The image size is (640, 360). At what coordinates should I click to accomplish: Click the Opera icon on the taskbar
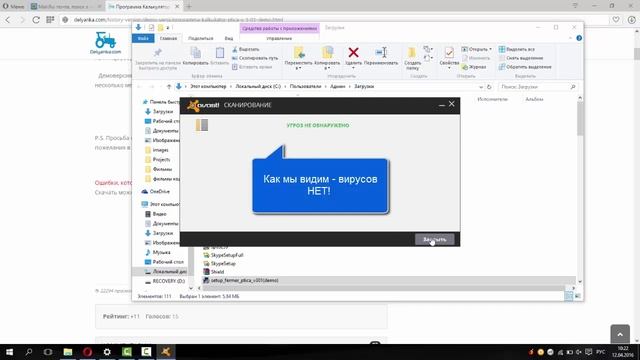pyautogui.click(x=87, y=351)
